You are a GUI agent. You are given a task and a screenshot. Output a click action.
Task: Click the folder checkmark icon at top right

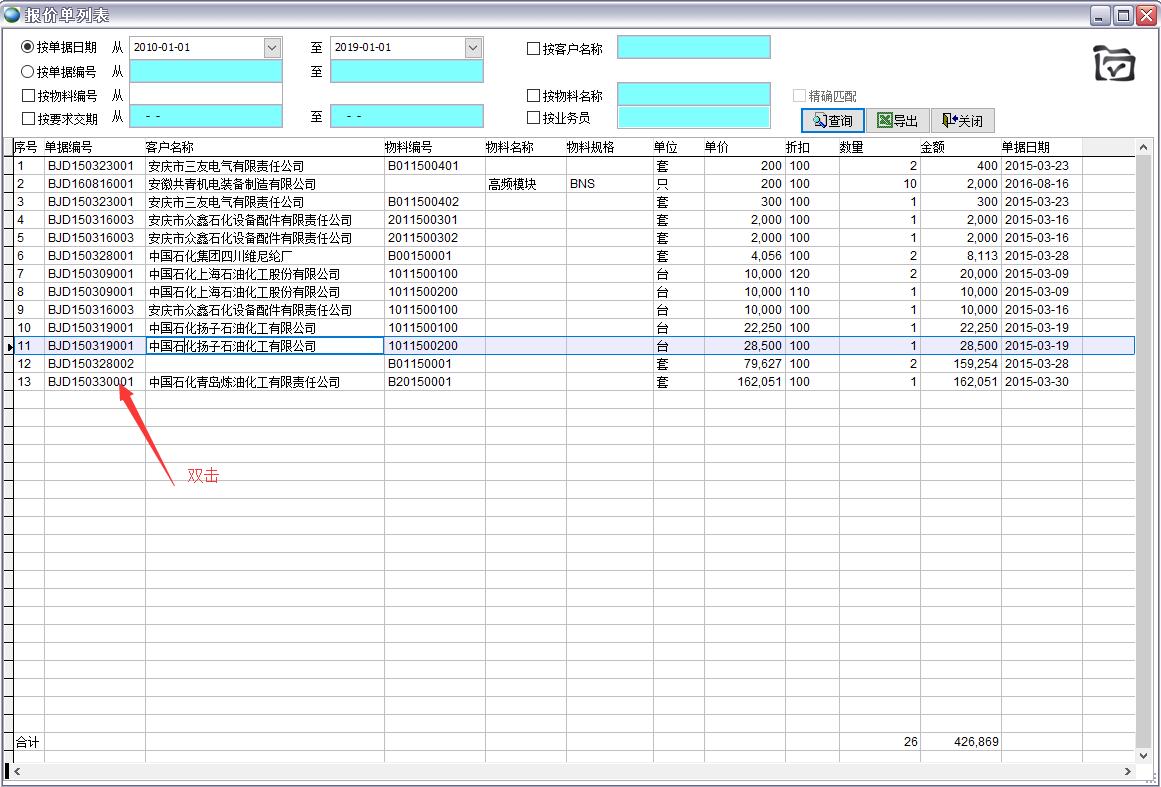pos(1114,63)
